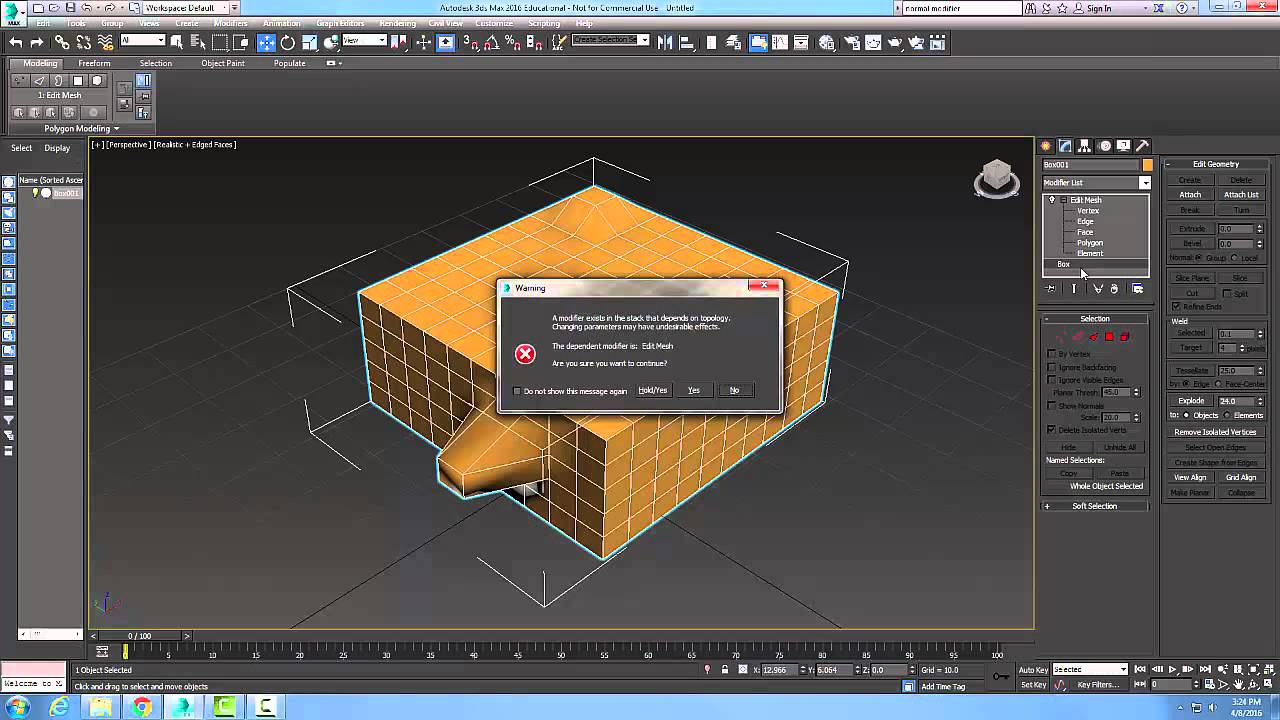Image resolution: width=1280 pixels, height=720 pixels.
Task: Open the Workspace: Default dropdown
Action: click(x=185, y=8)
